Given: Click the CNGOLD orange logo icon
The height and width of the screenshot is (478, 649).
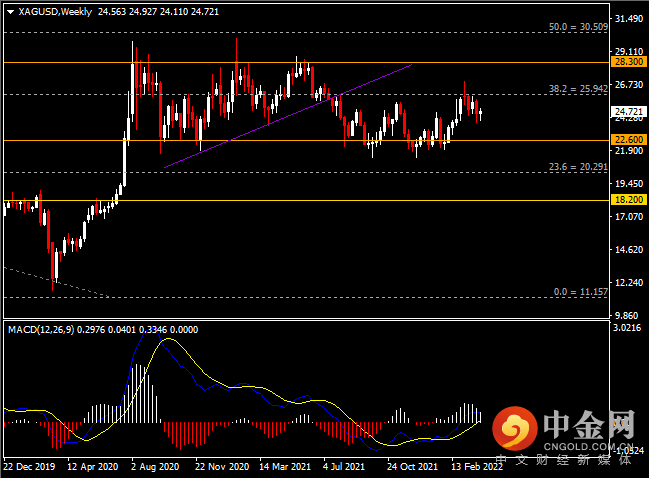Looking at the screenshot, I should click(514, 428).
